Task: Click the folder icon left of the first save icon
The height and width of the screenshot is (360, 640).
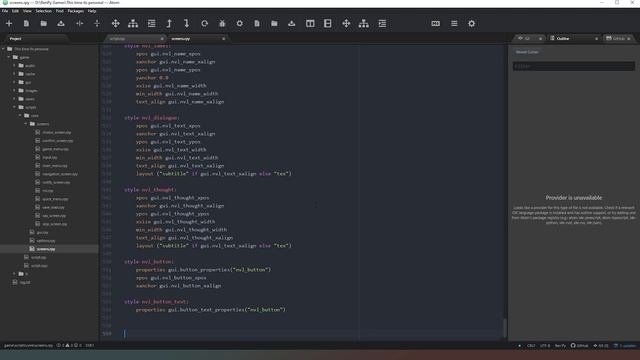Action: point(43,24)
